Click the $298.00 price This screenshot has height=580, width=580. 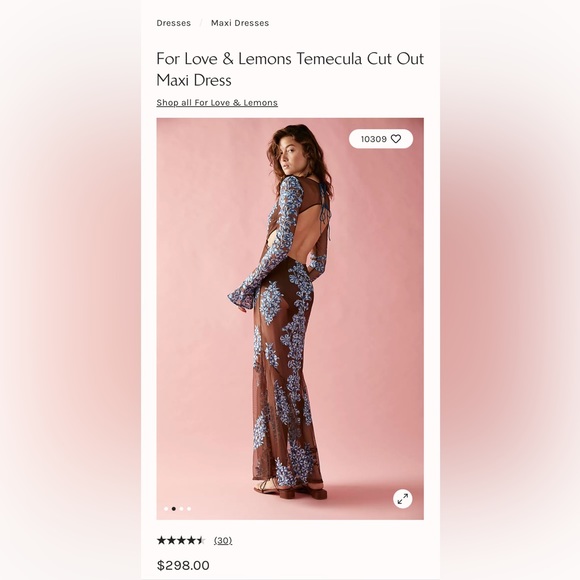(183, 565)
